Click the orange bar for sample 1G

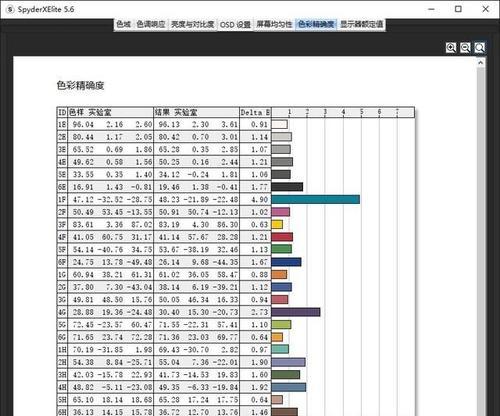click(279, 274)
